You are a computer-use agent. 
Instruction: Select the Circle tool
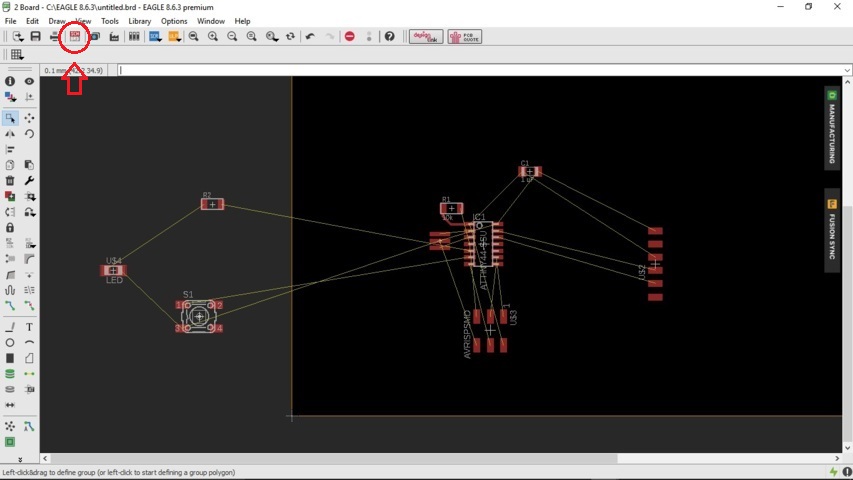(10, 343)
